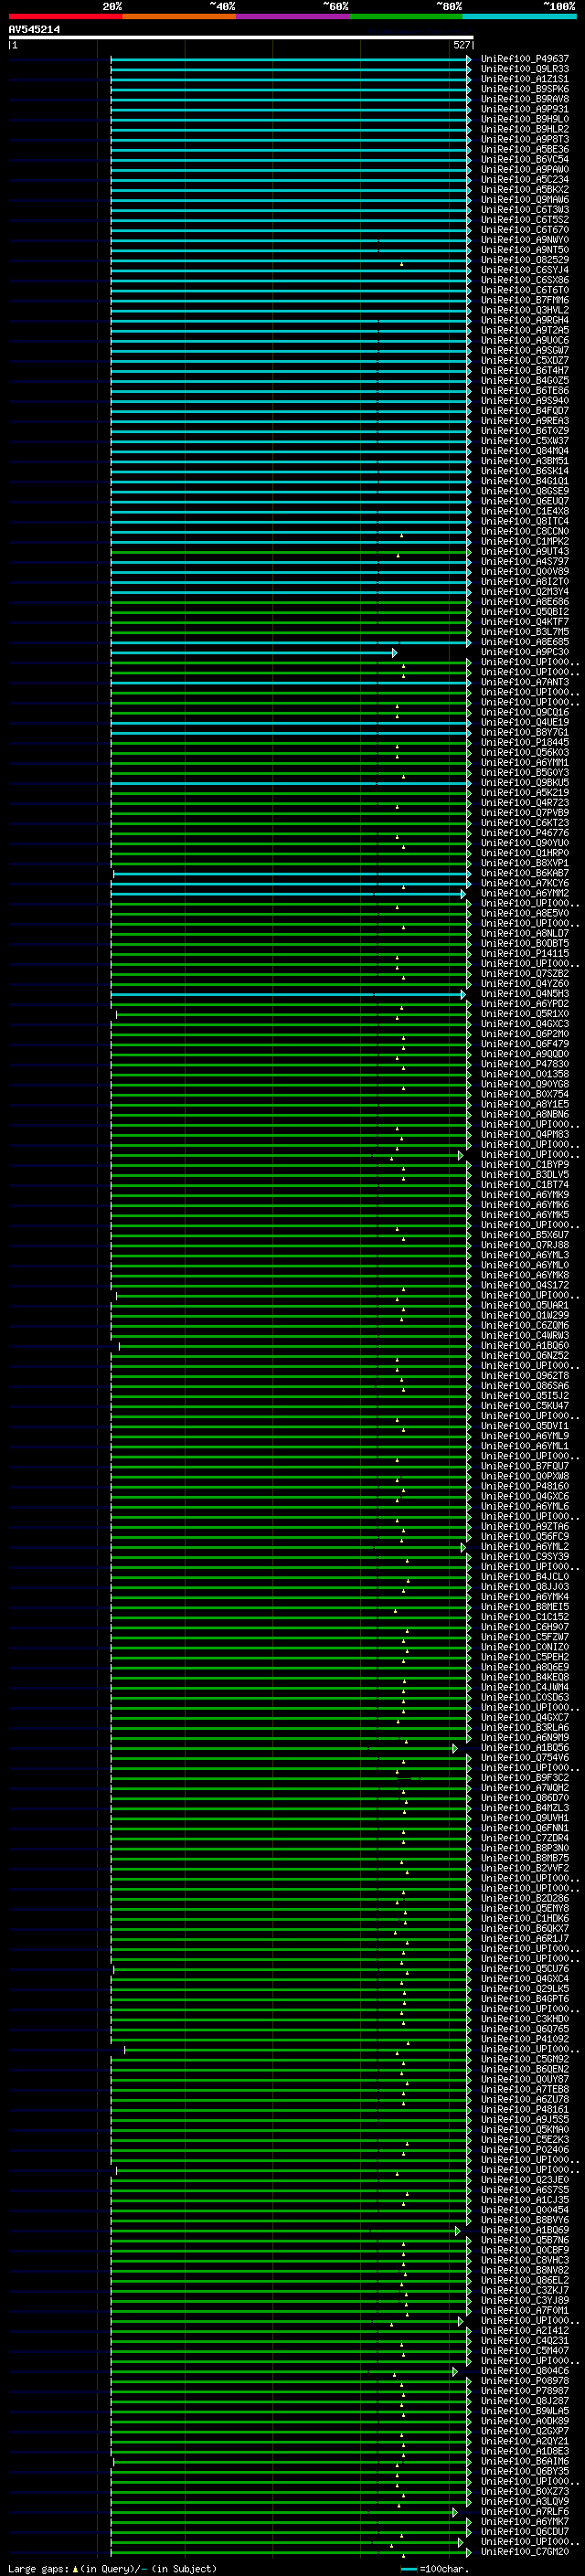Image resolution: width=585 pixels, height=2576 pixels.
Task: Click the purple ~60% identity legend bar
Action: point(293,16)
